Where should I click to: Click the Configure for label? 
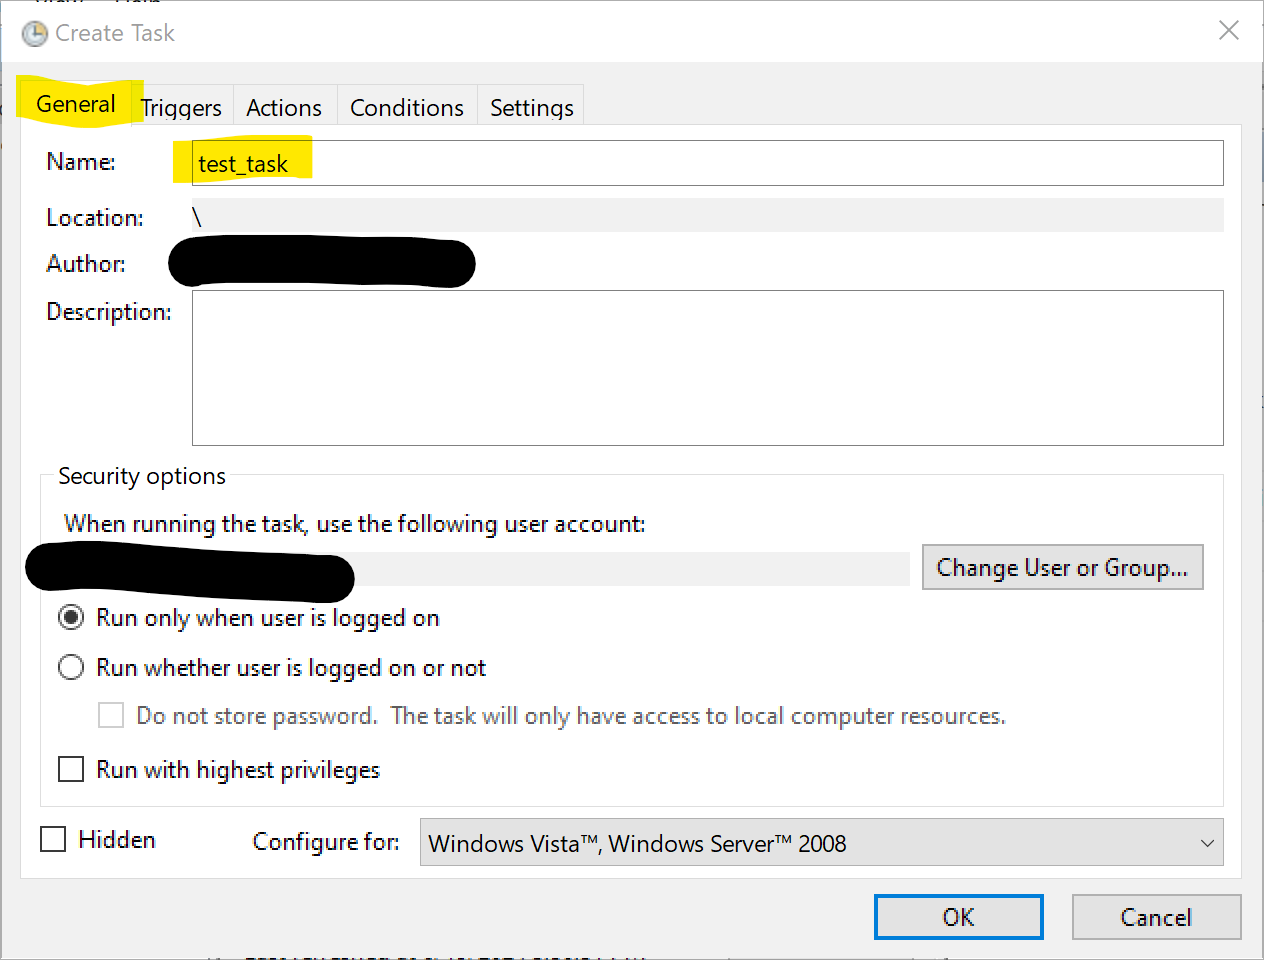click(x=326, y=842)
